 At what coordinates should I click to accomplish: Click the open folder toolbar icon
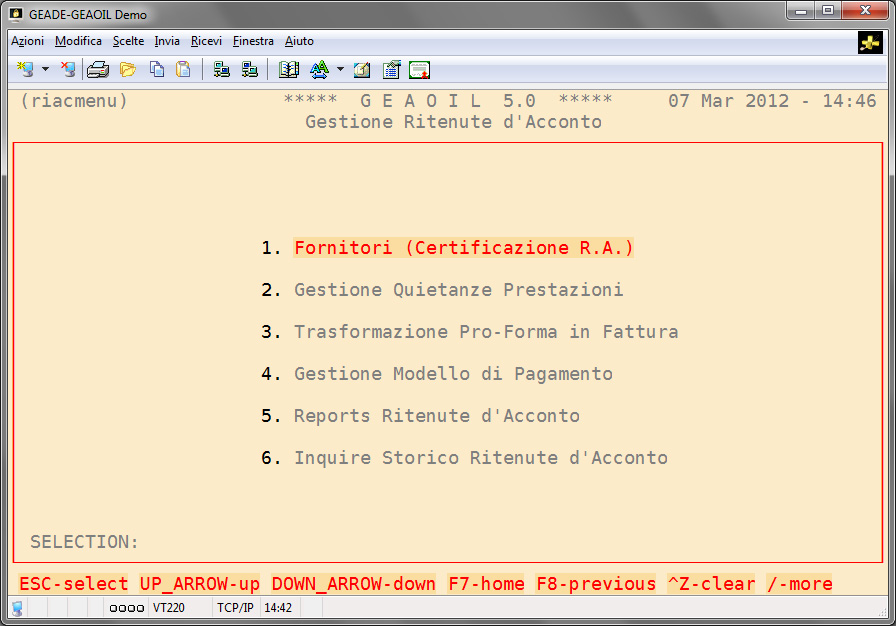coord(127,69)
